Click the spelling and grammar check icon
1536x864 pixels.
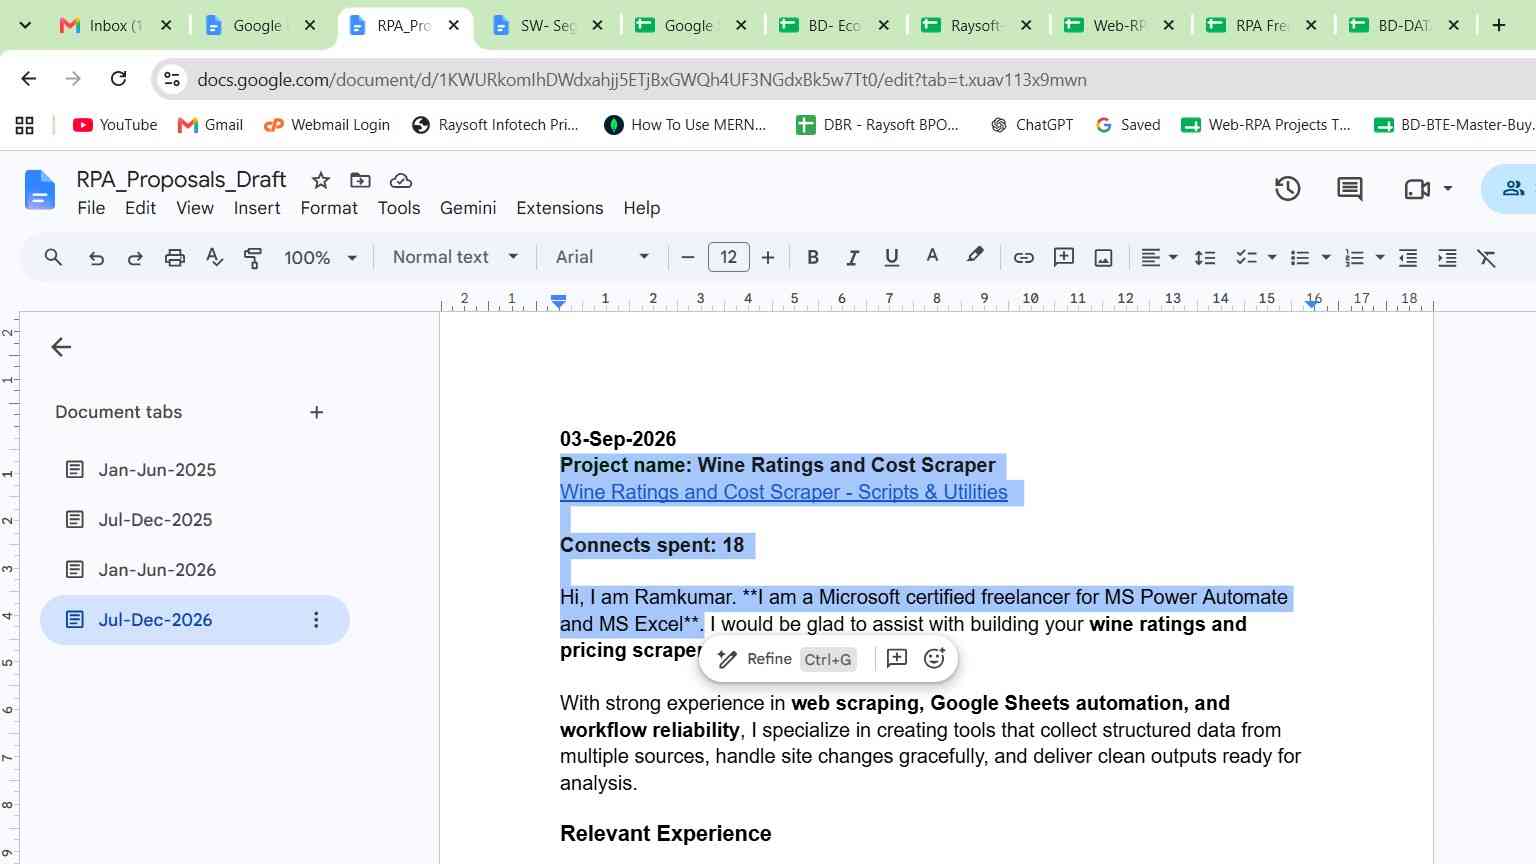(214, 257)
